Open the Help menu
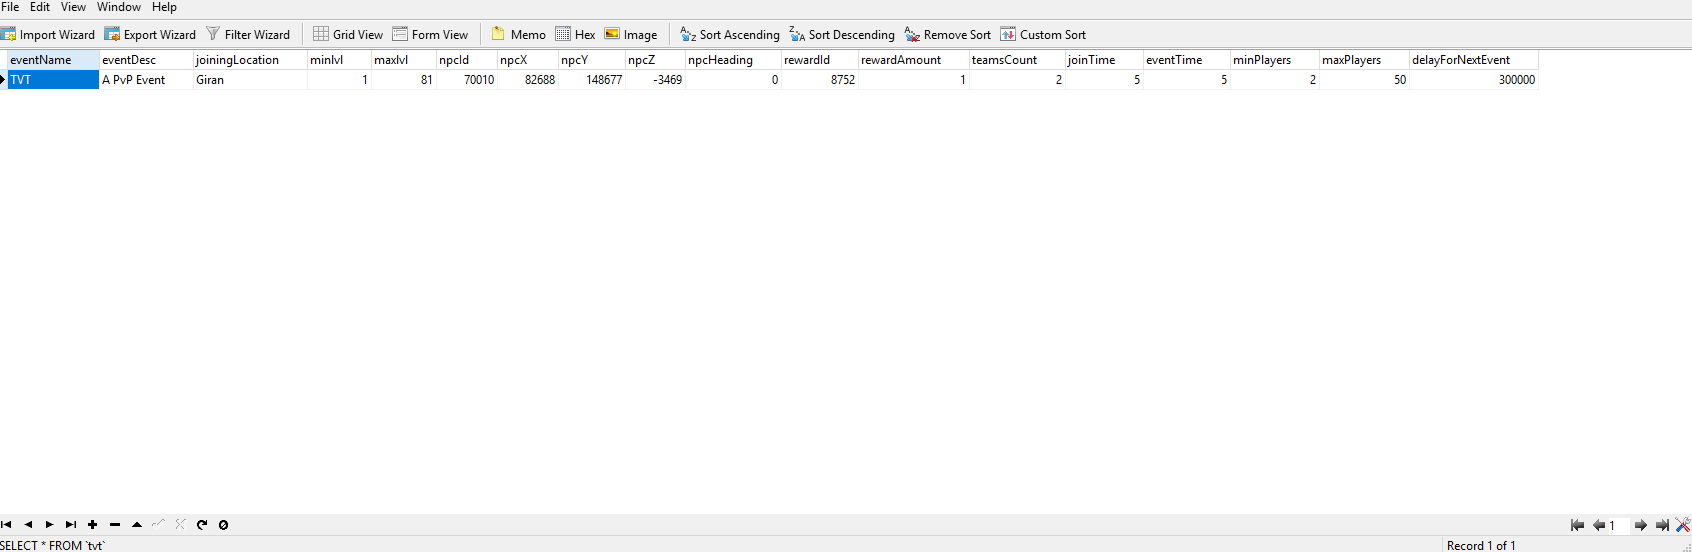Image resolution: width=1692 pixels, height=552 pixels. (x=164, y=7)
